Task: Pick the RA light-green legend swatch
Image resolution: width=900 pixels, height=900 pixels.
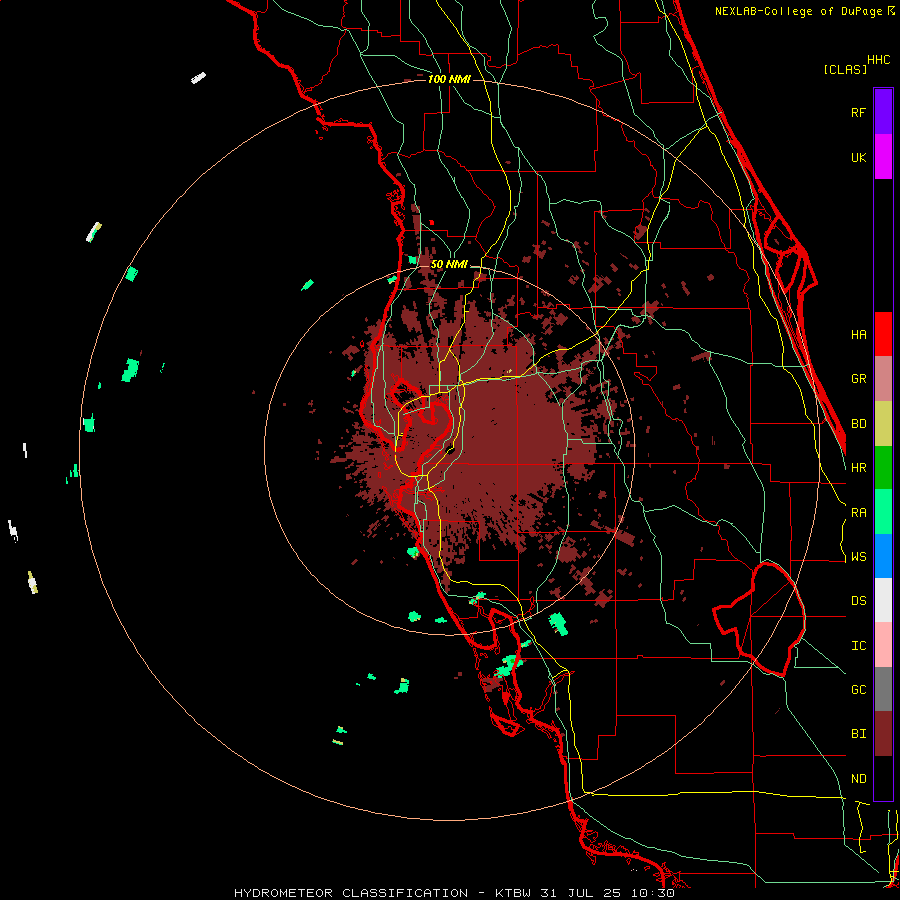Action: [883, 512]
